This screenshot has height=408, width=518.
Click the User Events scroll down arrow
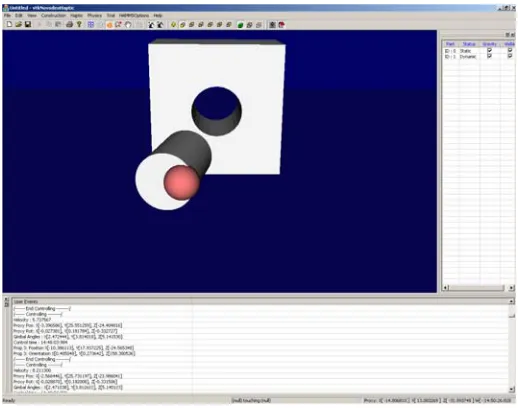coord(512,389)
